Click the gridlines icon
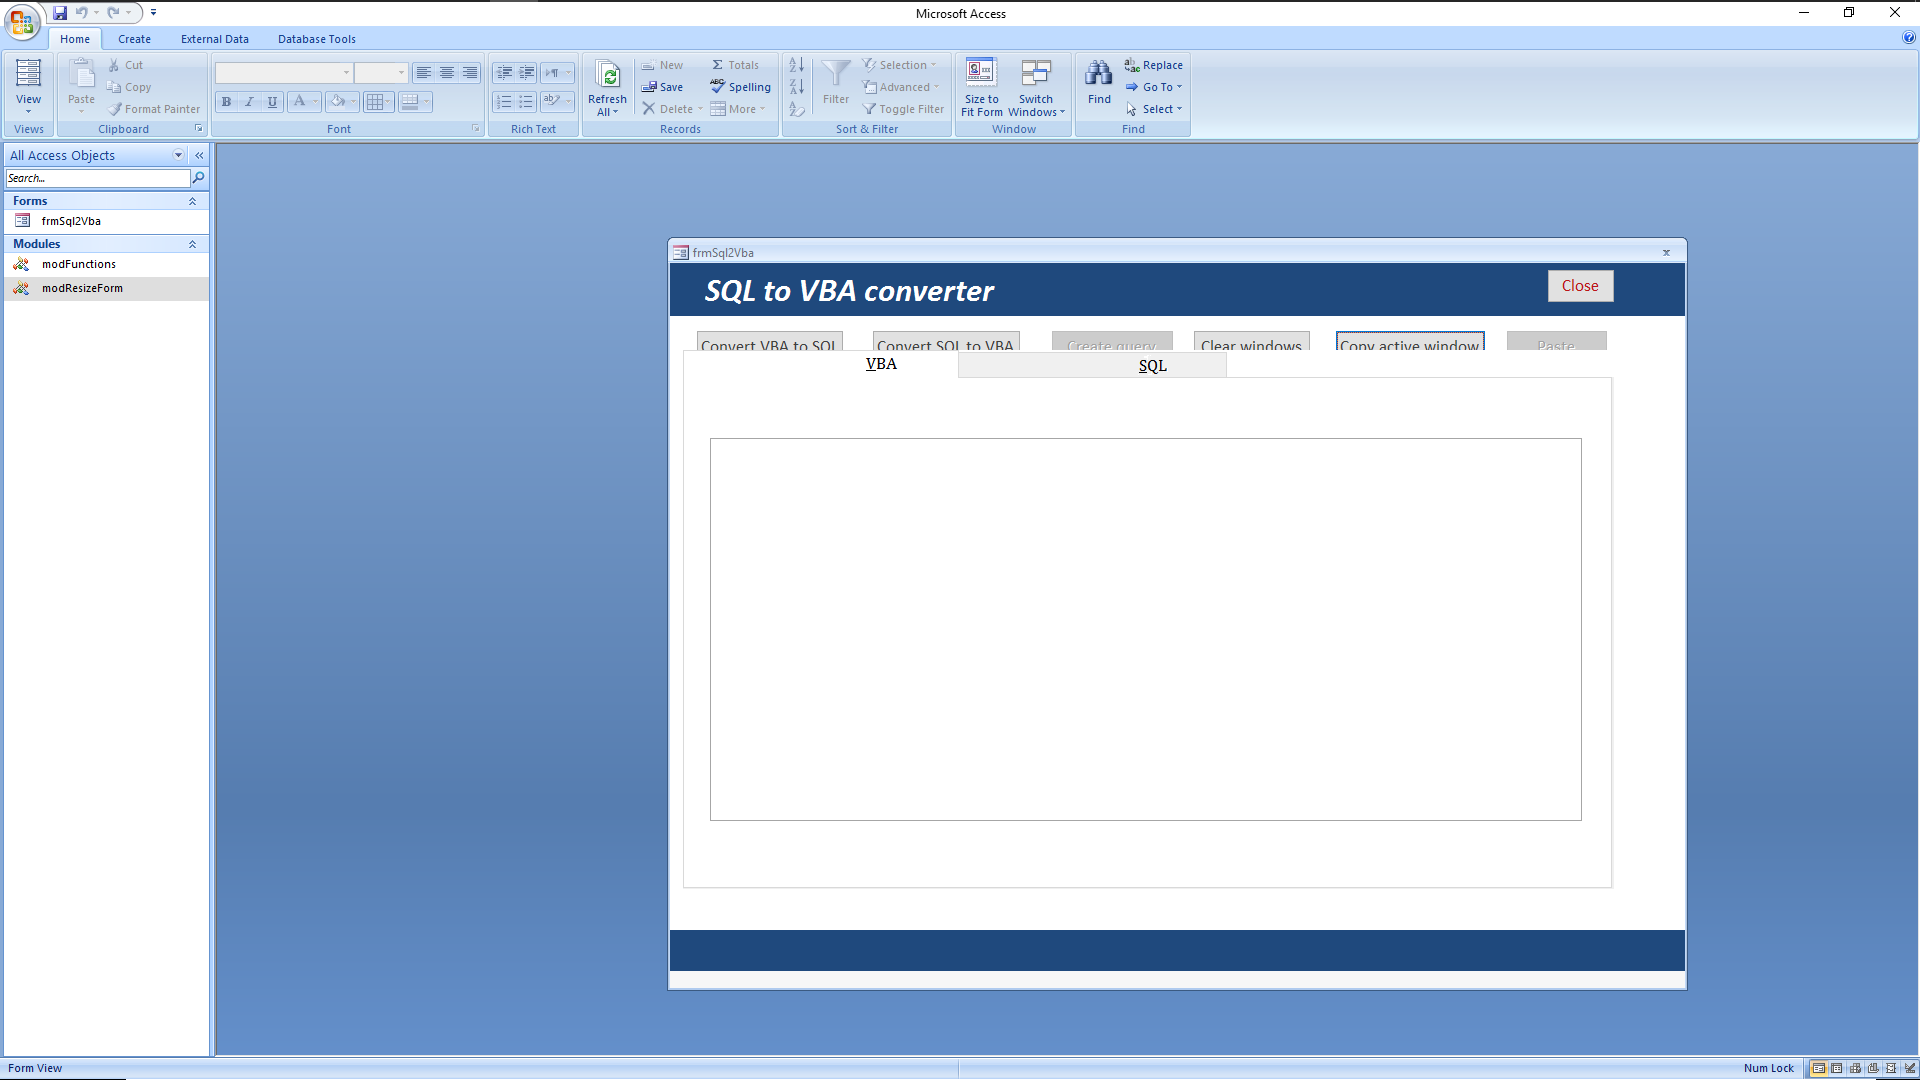The height and width of the screenshot is (1080, 1920). [375, 102]
